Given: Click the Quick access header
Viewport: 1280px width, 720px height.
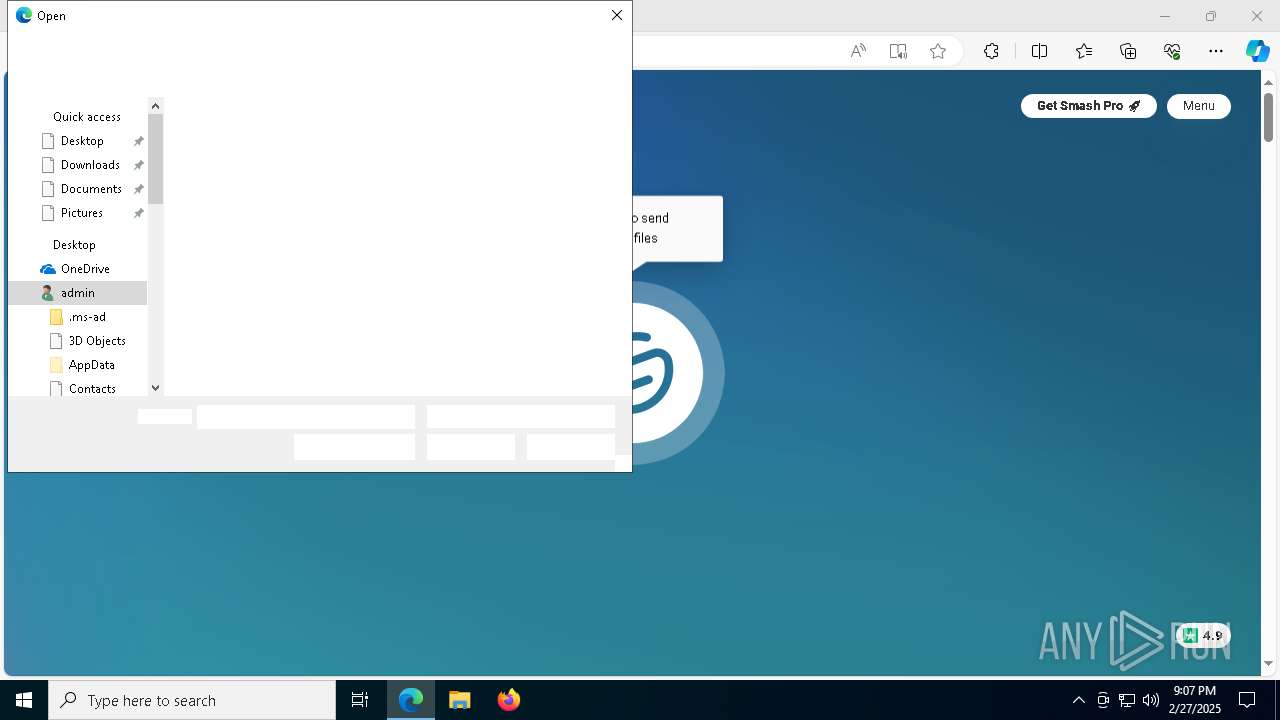Looking at the screenshot, I should 86,117.
